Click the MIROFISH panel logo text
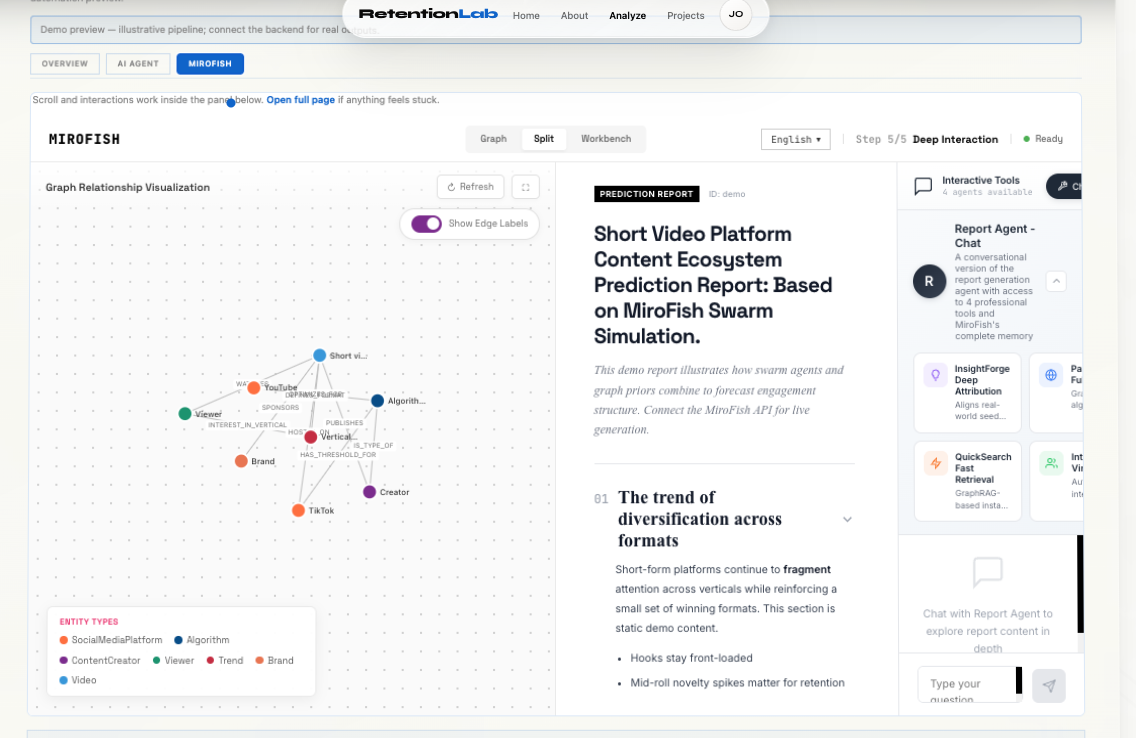Image resolution: width=1136 pixels, height=738 pixels. click(84, 139)
